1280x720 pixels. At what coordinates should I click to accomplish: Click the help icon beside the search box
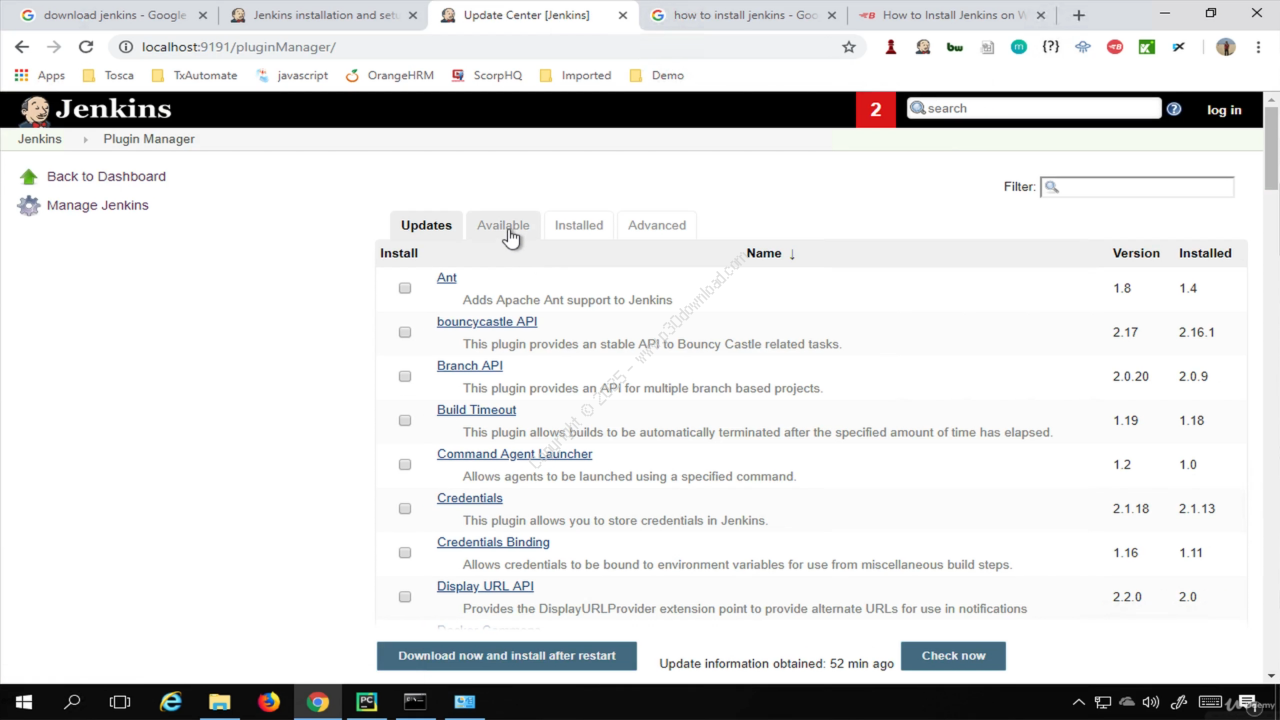coord(1174,109)
